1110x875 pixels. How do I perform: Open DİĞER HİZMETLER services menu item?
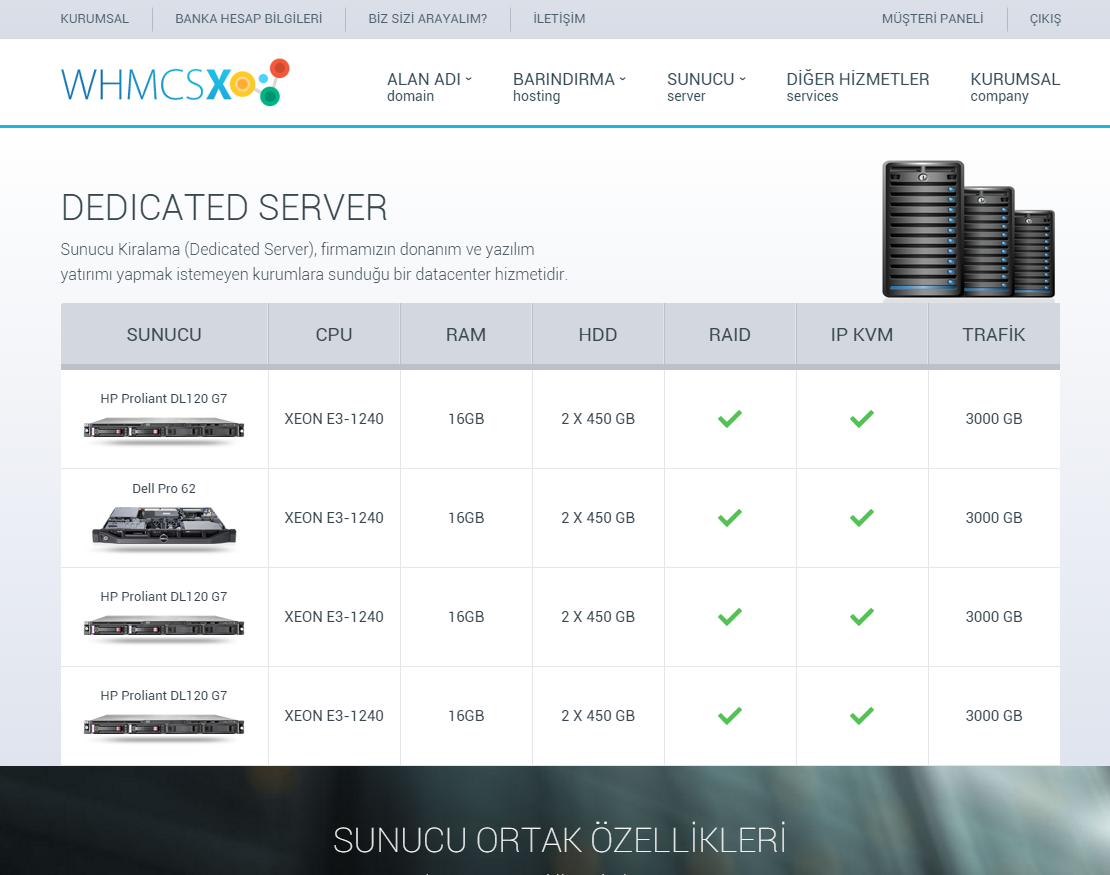point(857,86)
